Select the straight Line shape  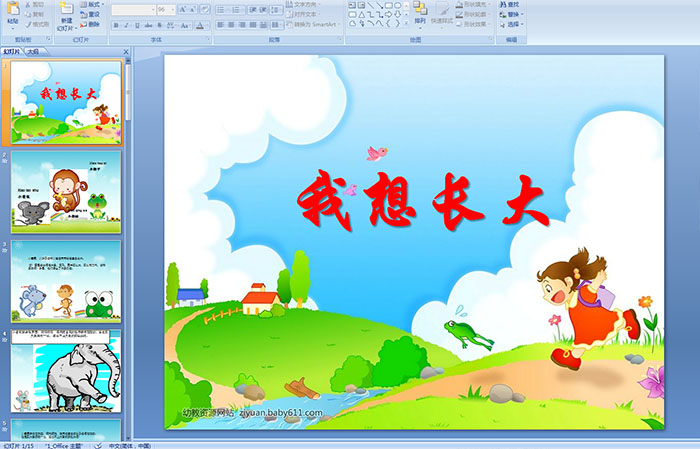pos(371,5)
